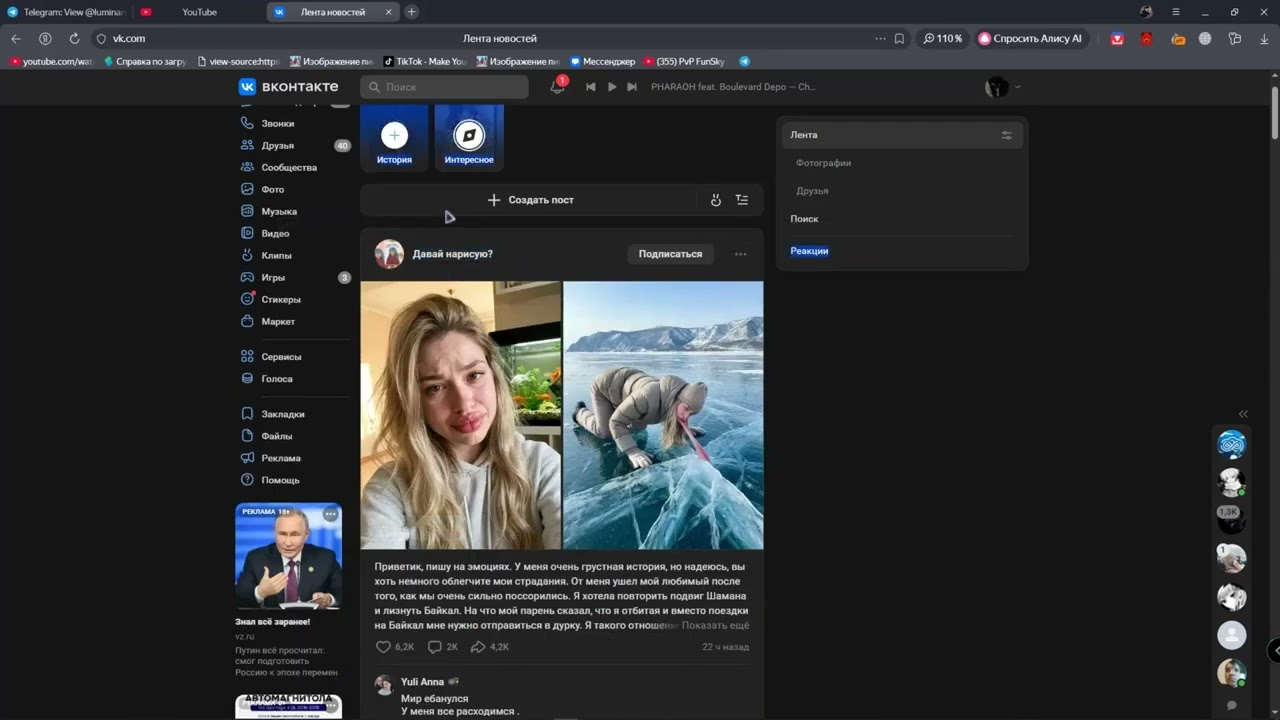Click the VK search field Поиск

[444, 87]
